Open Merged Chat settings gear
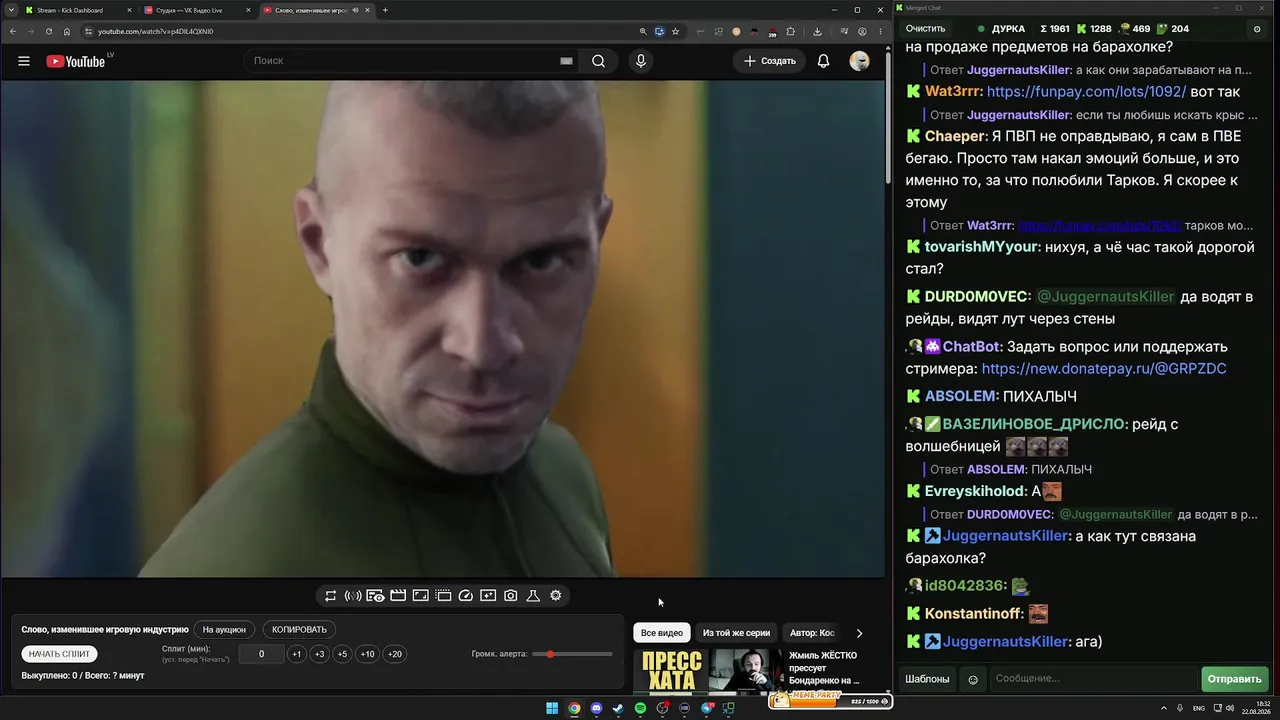The height and width of the screenshot is (720, 1280). 1257,29
